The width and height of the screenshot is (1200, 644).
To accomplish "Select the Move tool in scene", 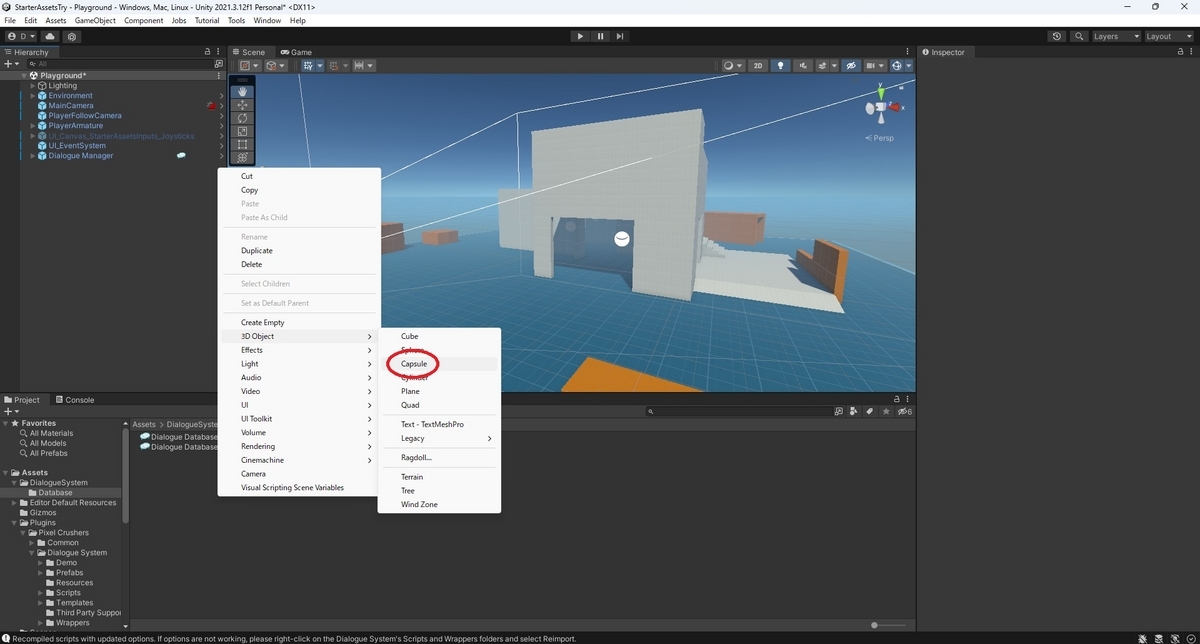I will [x=243, y=105].
